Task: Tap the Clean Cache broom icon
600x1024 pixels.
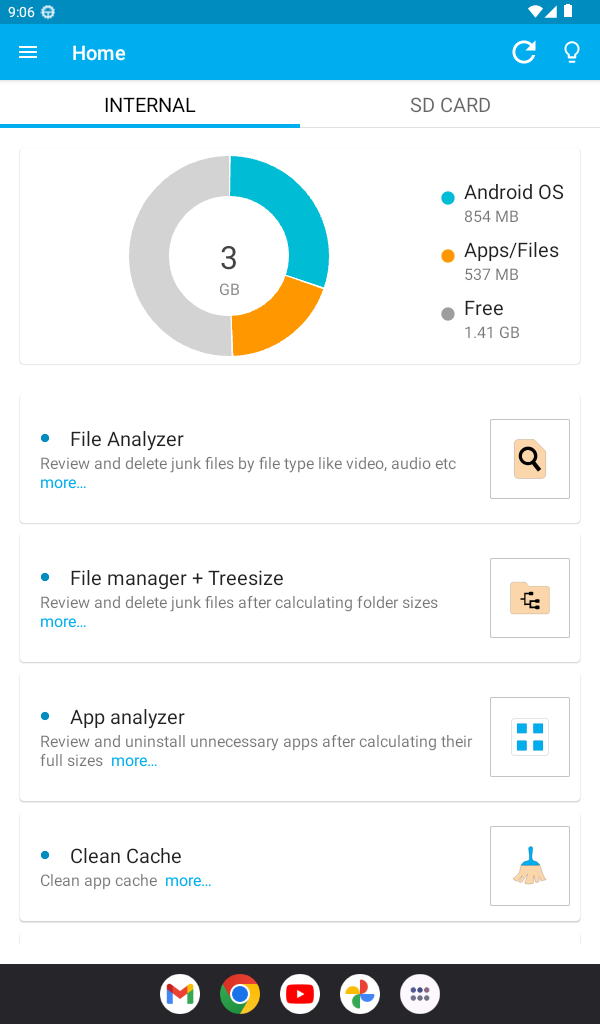Action: click(529, 866)
